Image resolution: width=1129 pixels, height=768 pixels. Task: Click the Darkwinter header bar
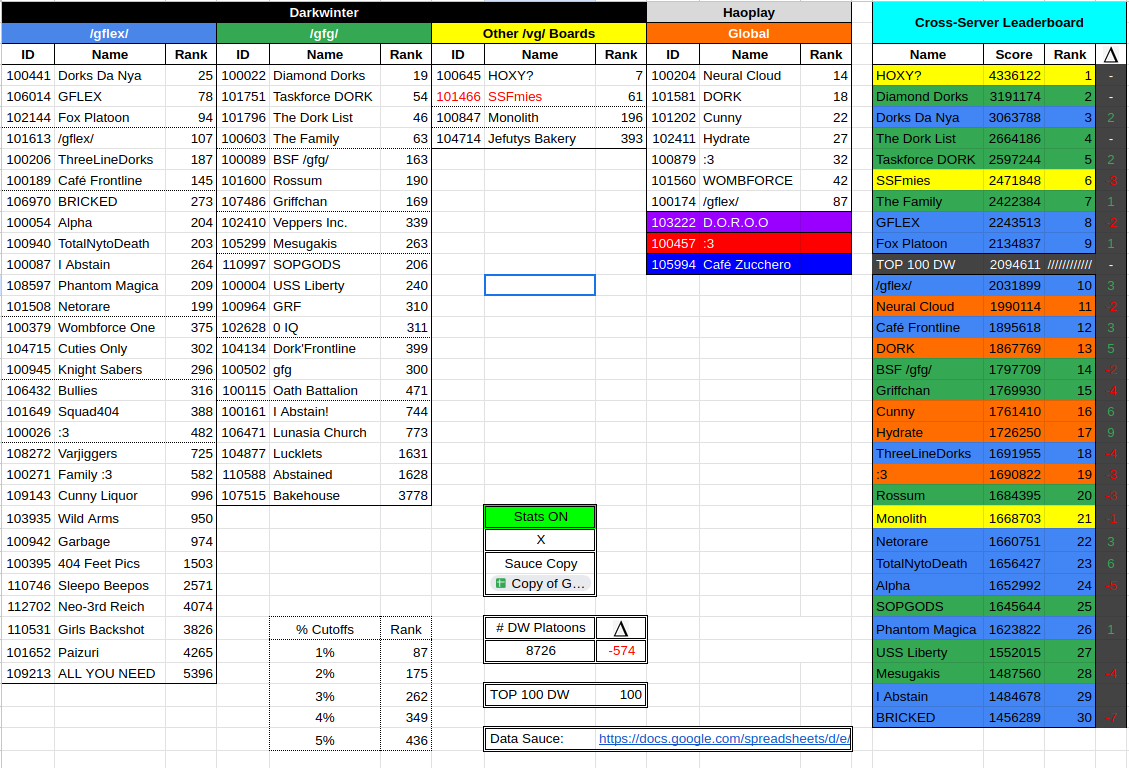click(x=324, y=12)
